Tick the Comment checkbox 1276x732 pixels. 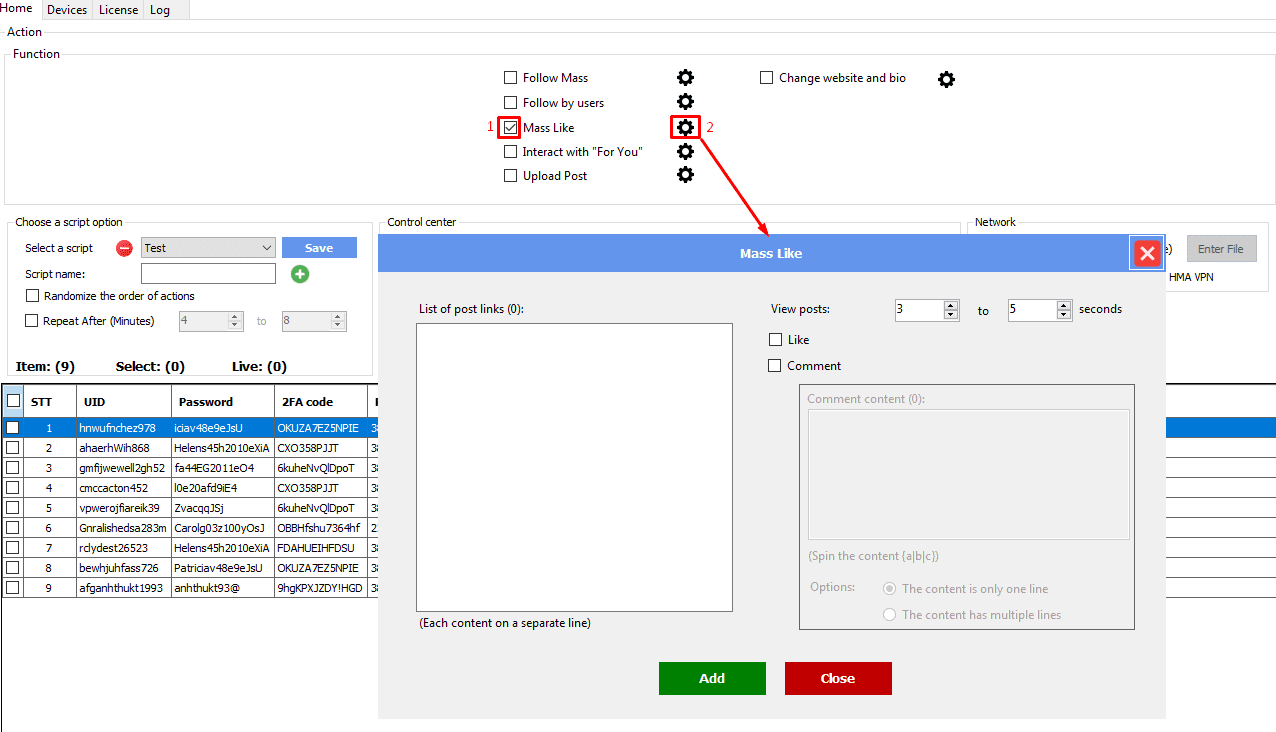(775, 366)
